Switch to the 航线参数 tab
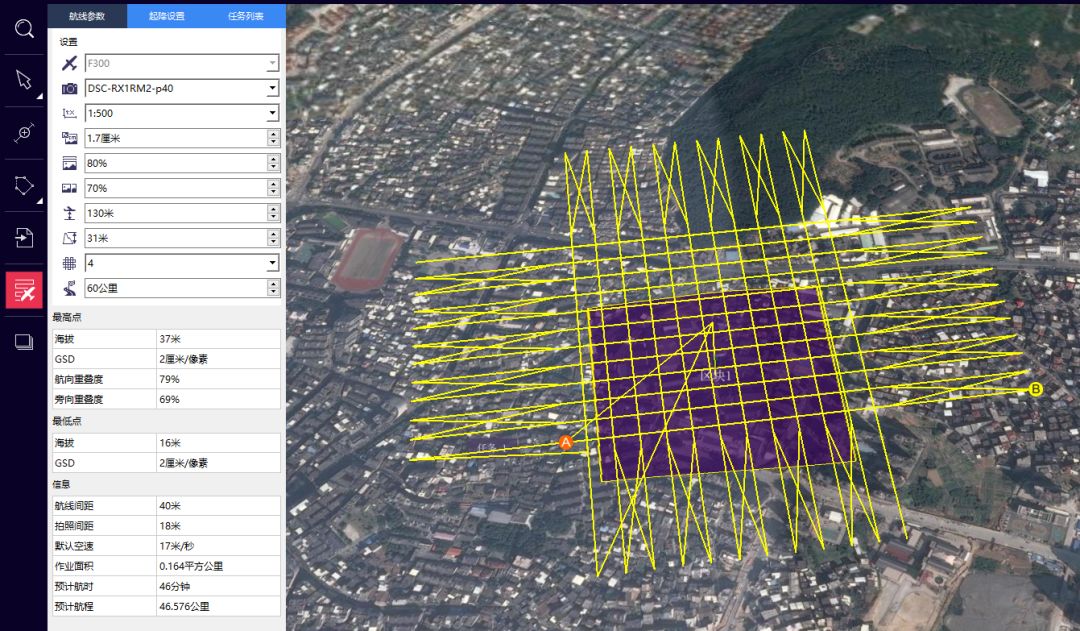This screenshot has width=1080, height=631. (88, 16)
